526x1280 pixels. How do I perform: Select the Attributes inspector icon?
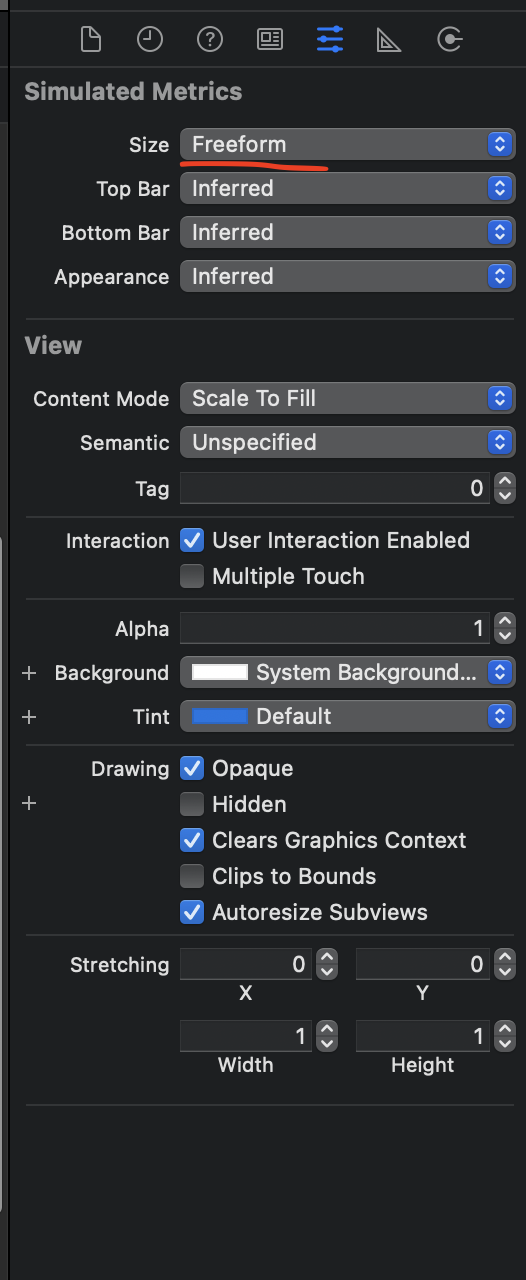(x=330, y=39)
